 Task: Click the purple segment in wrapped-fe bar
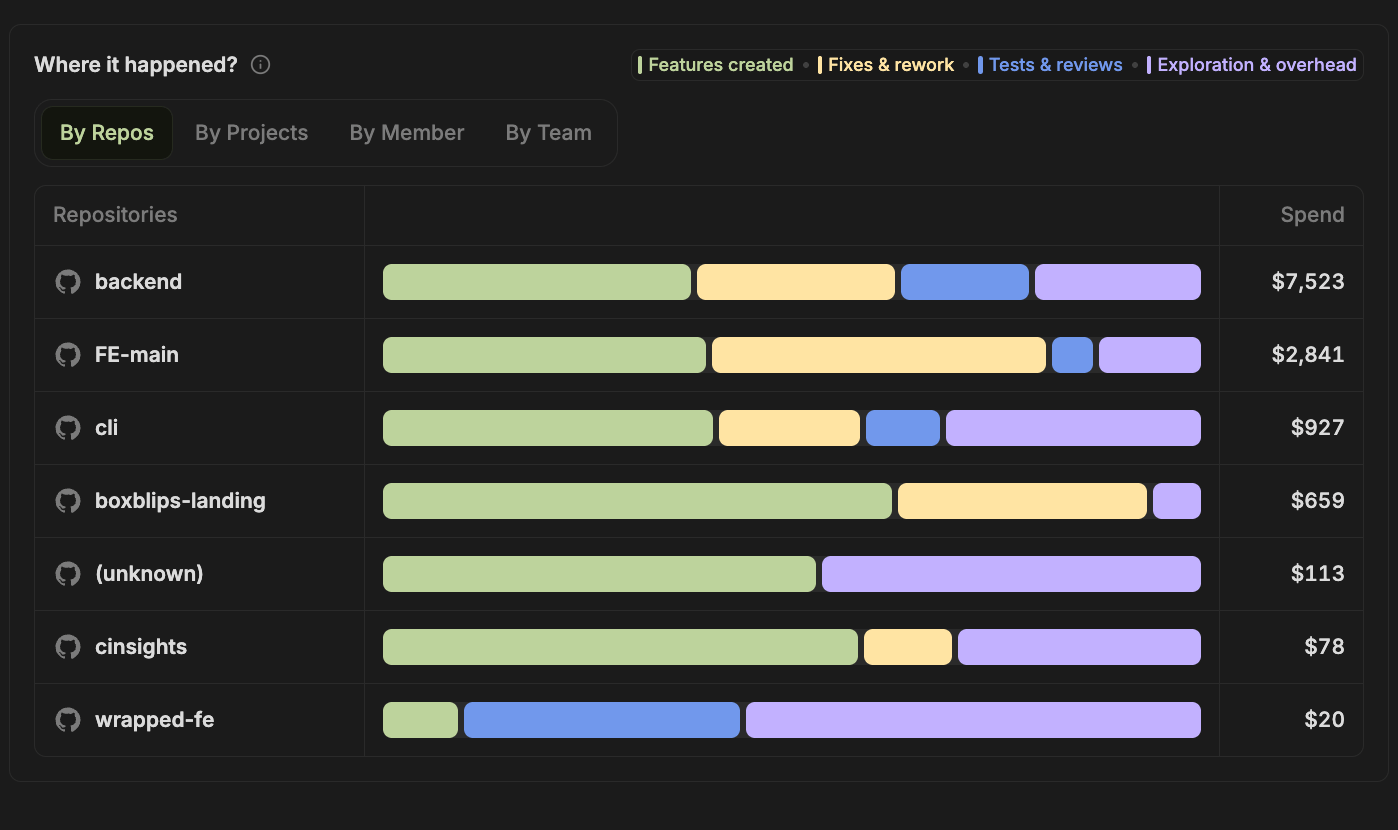click(x=973, y=720)
